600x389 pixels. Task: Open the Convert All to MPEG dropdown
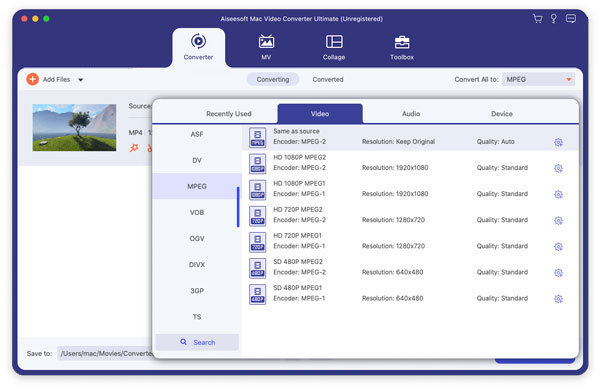538,79
